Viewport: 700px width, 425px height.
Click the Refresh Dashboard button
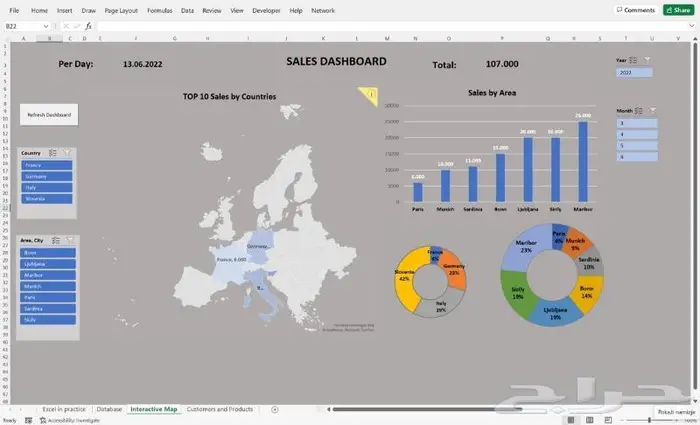point(49,115)
